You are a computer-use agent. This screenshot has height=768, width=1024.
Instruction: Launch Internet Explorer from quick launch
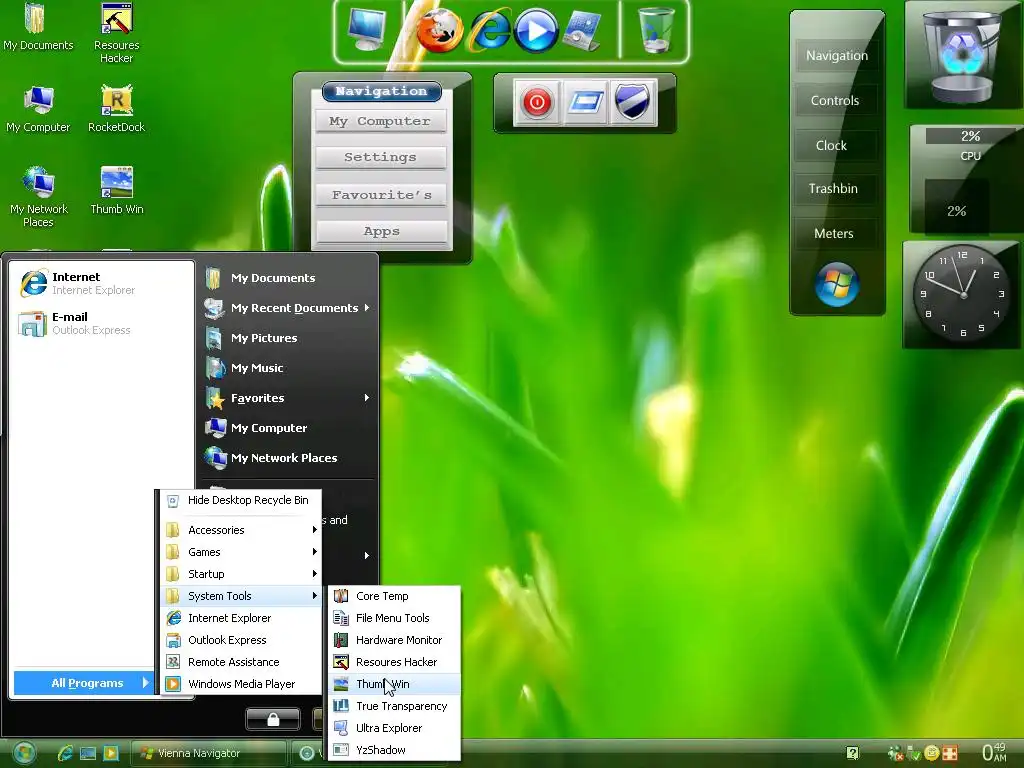point(65,753)
